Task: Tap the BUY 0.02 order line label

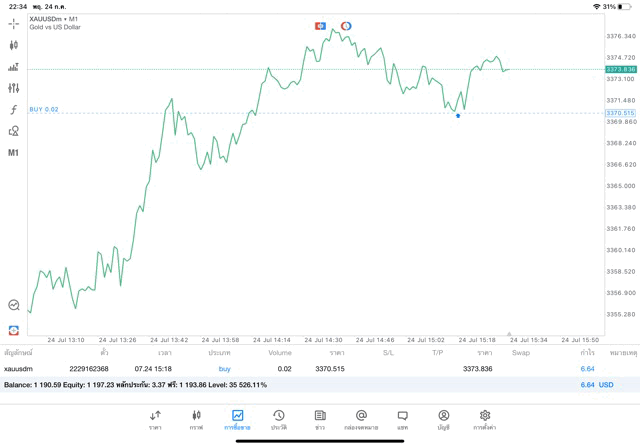Action: click(x=44, y=109)
